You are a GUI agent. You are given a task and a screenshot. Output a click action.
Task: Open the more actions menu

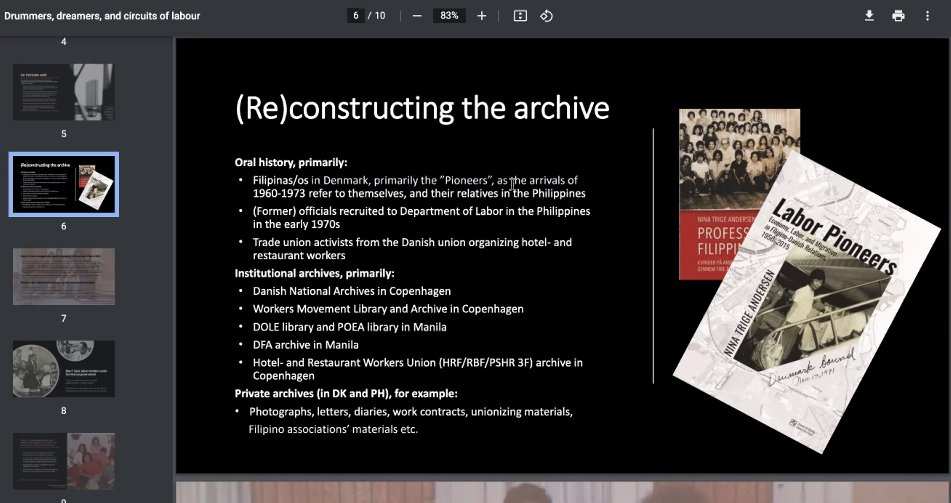point(927,16)
